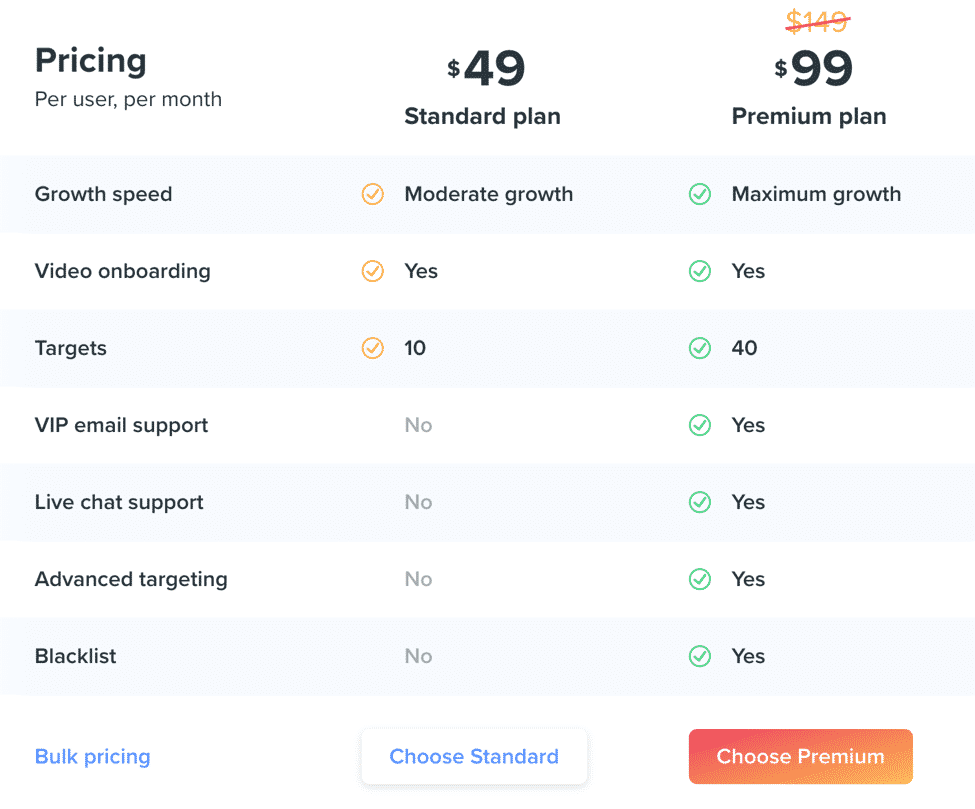Click the Standard plan heading
The height and width of the screenshot is (809, 975).
coord(482,116)
